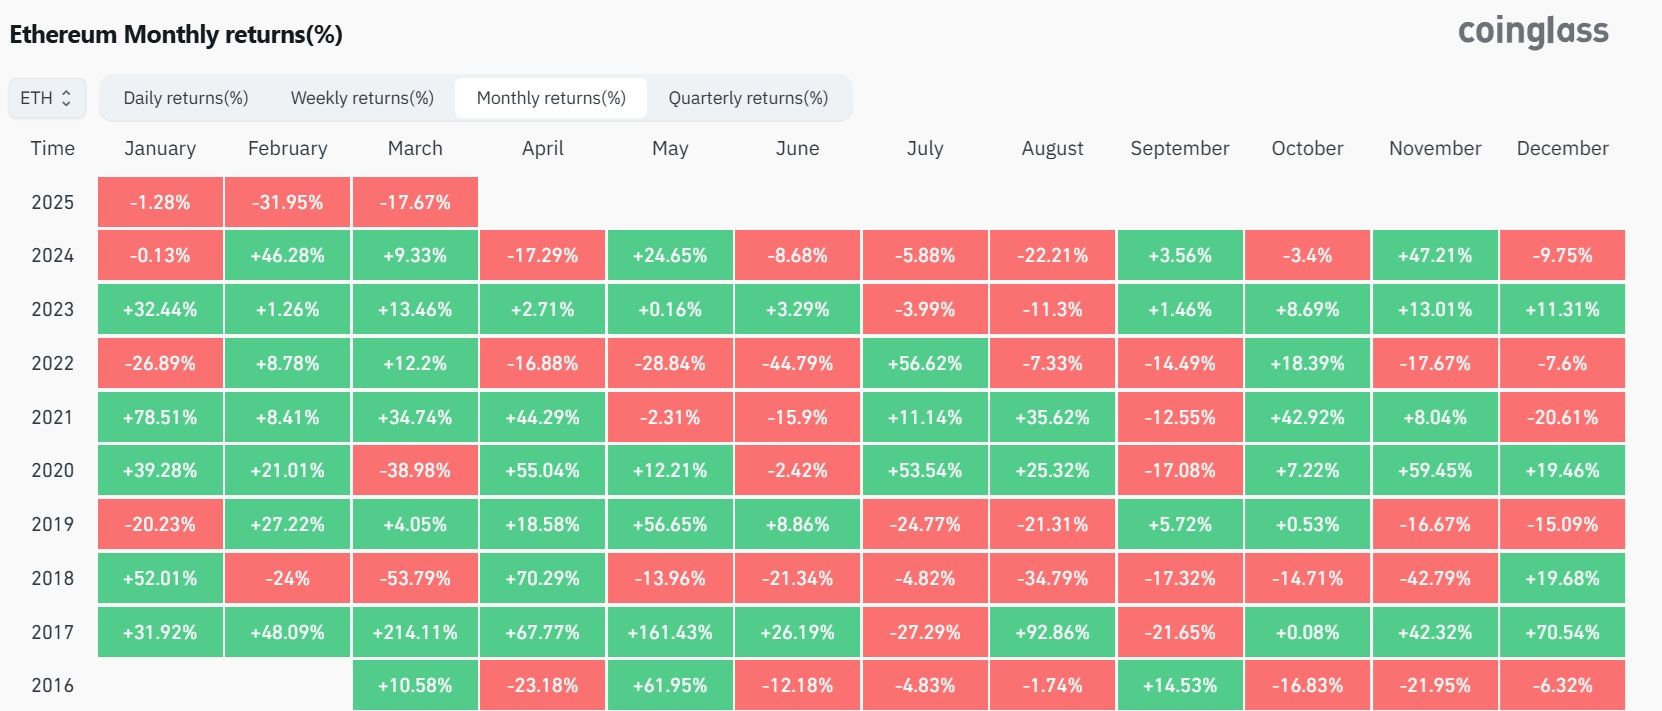Image resolution: width=1662 pixels, height=711 pixels.
Task: Switch to Daily returns(%) tab
Action: (186, 98)
